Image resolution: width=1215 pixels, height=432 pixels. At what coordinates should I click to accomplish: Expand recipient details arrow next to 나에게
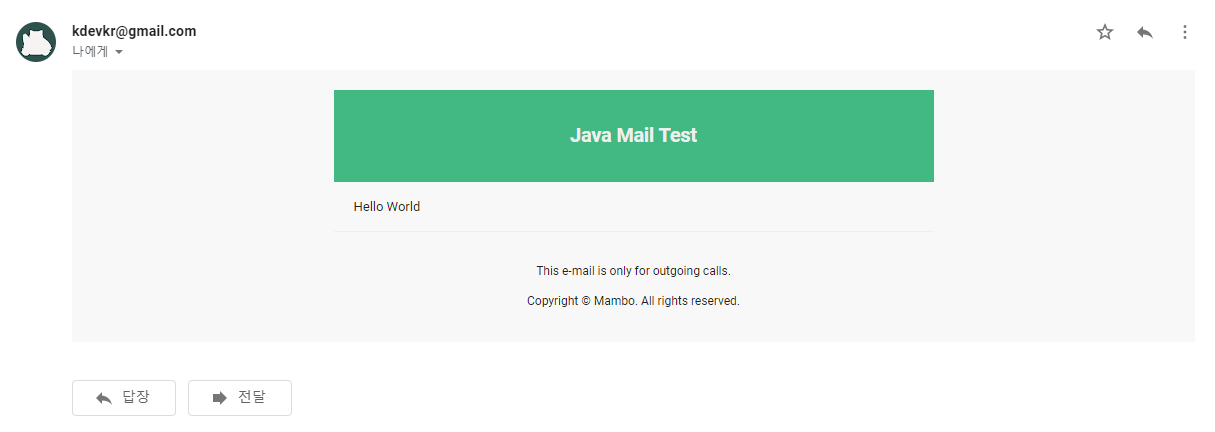pos(119,52)
